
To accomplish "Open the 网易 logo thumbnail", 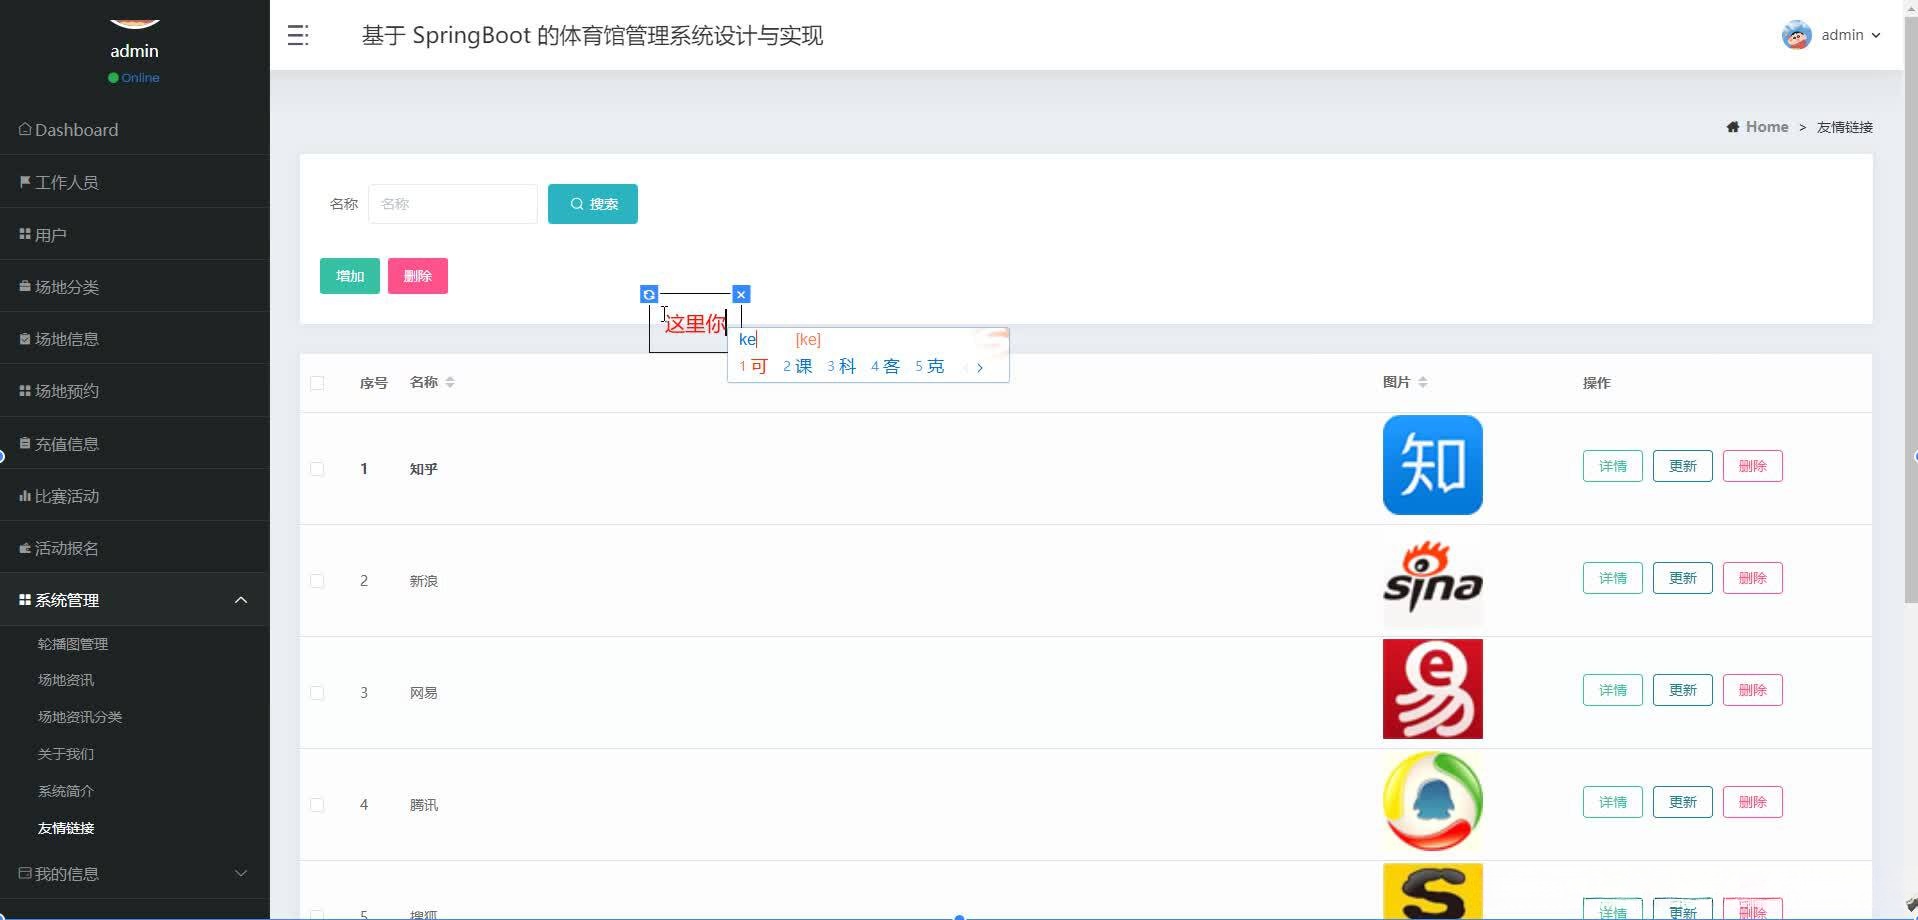I will coord(1432,689).
